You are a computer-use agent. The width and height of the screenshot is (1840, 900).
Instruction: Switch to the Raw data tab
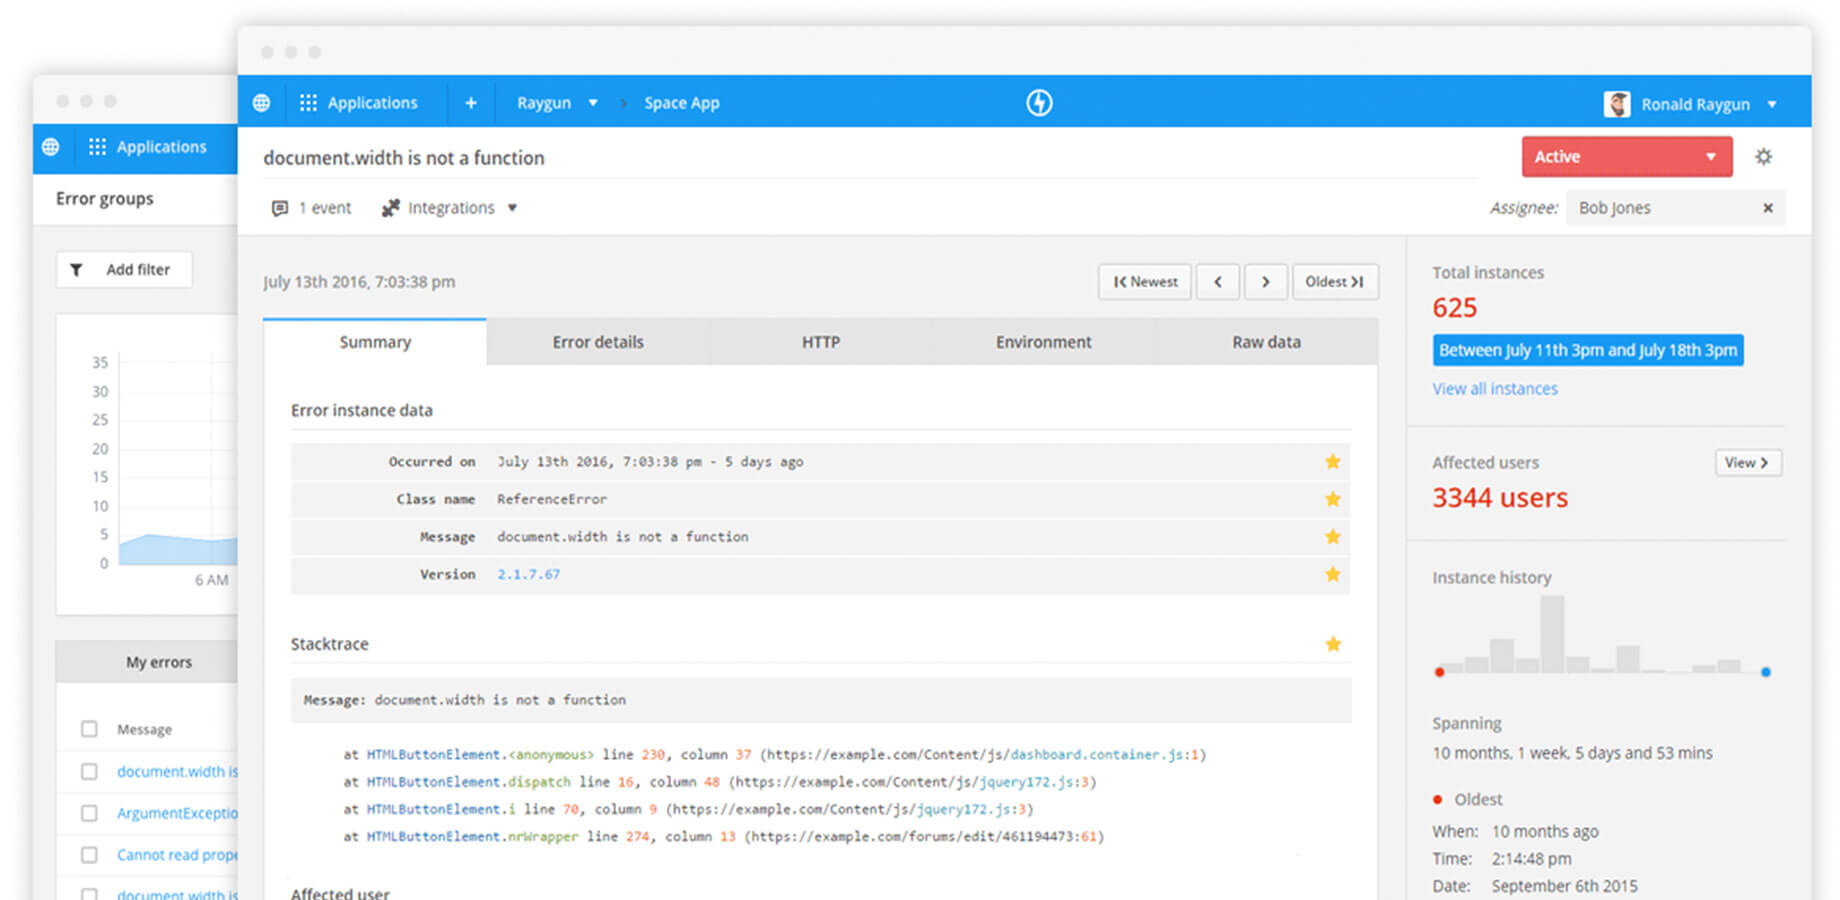[1265, 341]
